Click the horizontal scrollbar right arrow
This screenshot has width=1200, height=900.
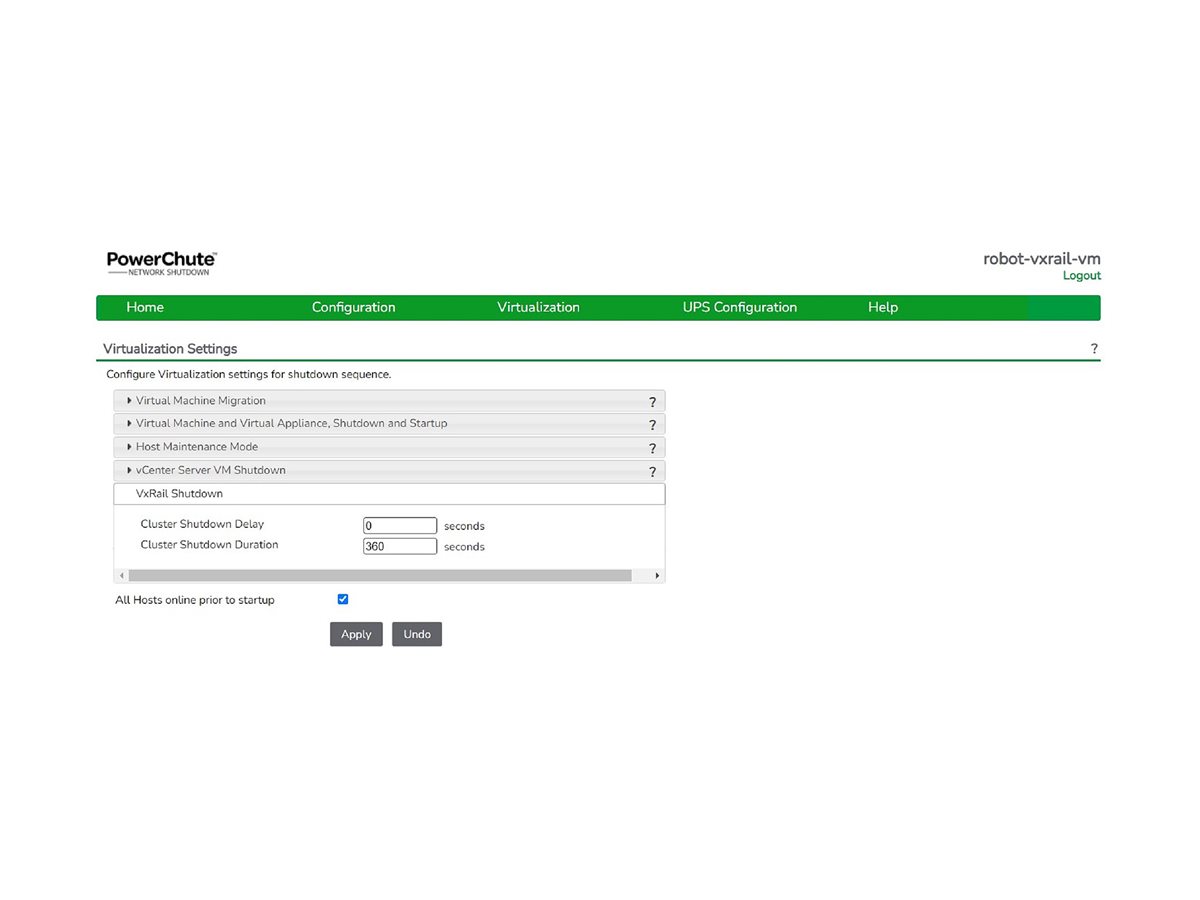click(657, 576)
